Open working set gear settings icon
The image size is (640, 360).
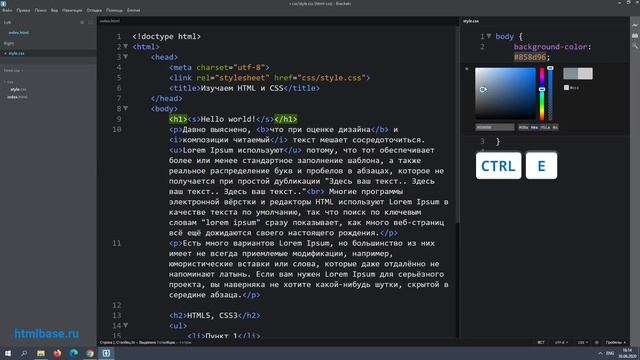click(82, 22)
